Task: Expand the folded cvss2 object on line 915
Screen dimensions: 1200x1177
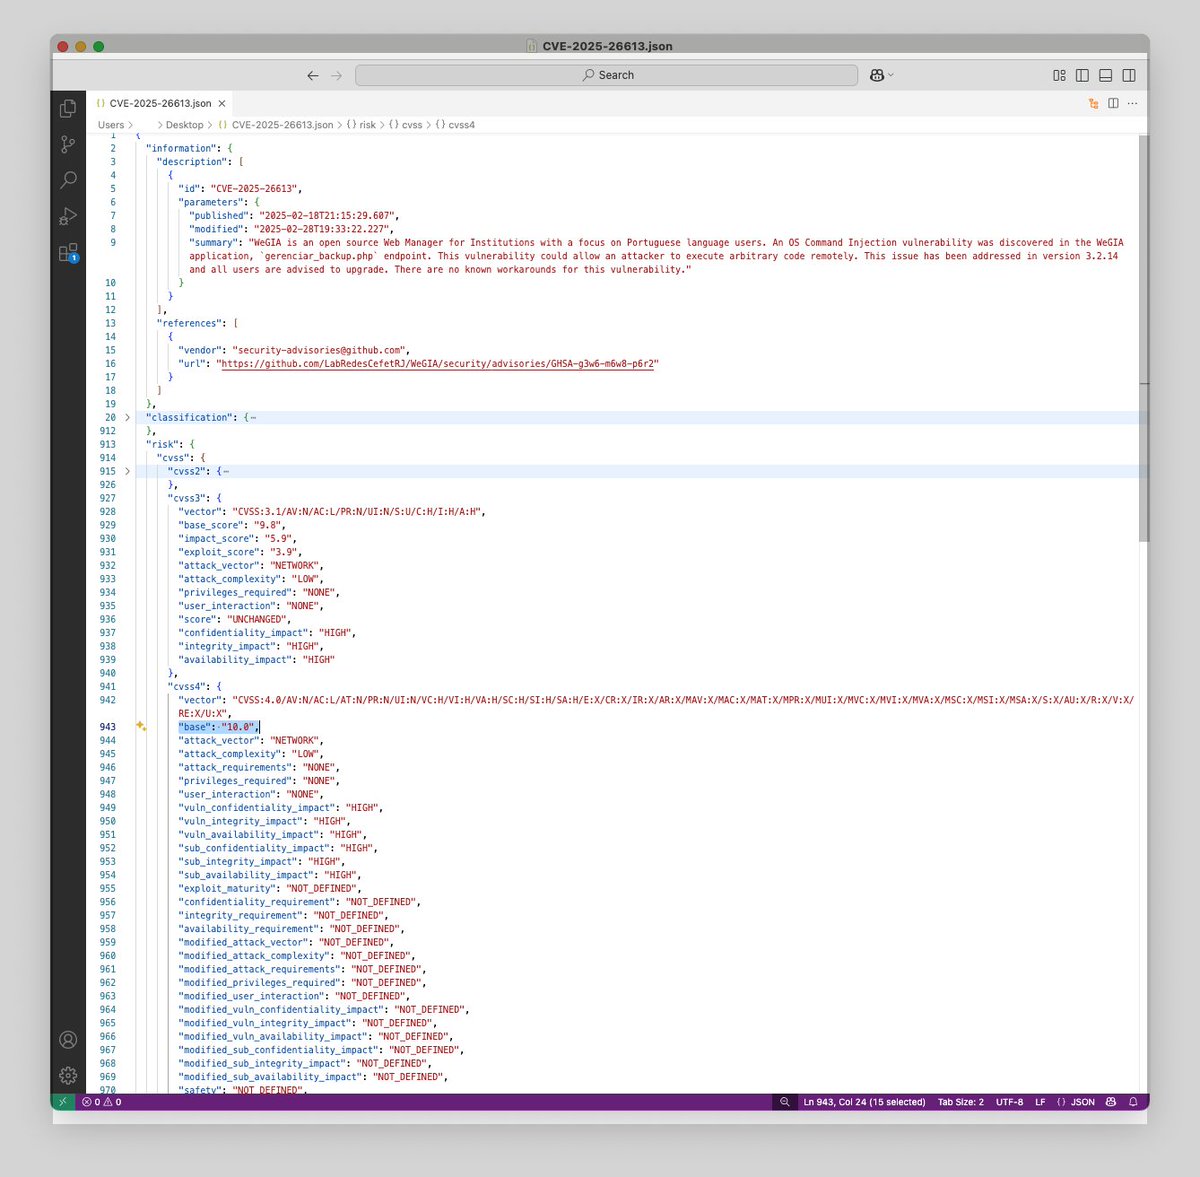Action: pos(126,471)
